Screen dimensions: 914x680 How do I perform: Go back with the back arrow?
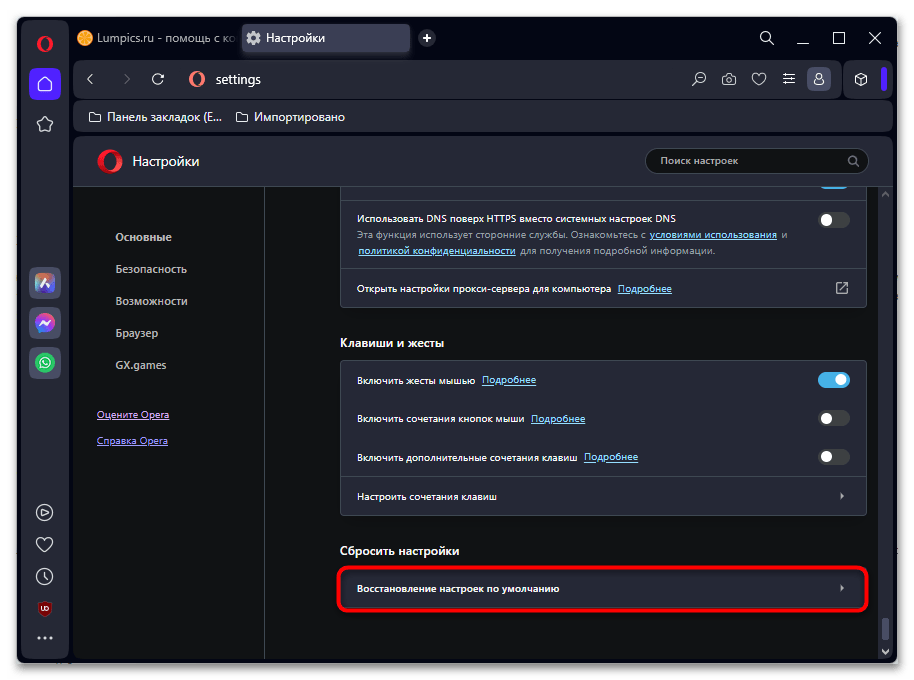pos(90,79)
